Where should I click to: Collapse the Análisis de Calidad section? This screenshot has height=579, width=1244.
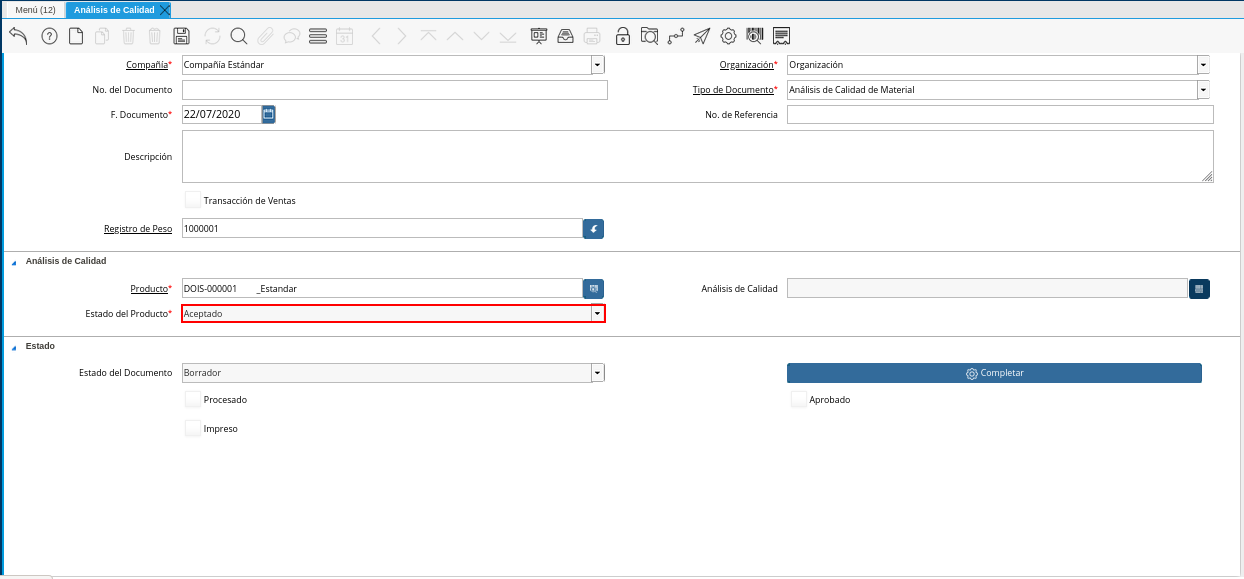pyautogui.click(x=14, y=262)
